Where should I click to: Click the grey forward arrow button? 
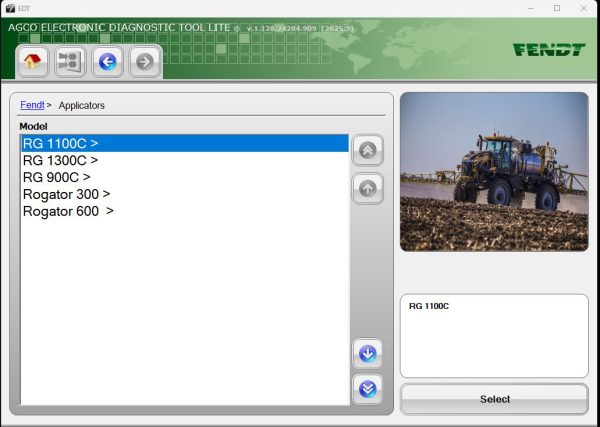pyautogui.click(x=145, y=62)
